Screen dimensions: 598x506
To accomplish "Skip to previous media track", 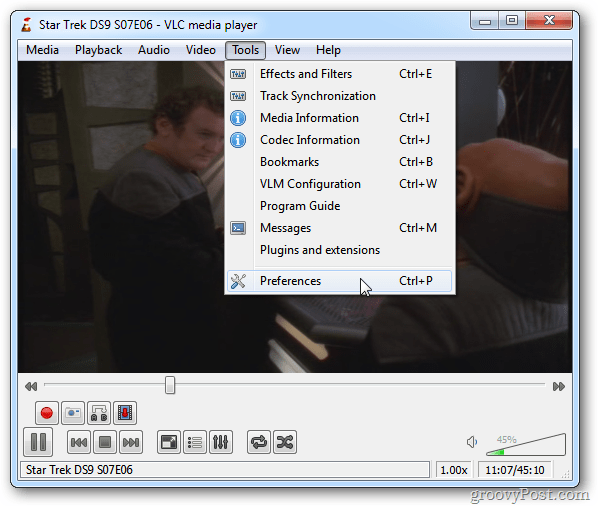I will pyautogui.click(x=79, y=442).
